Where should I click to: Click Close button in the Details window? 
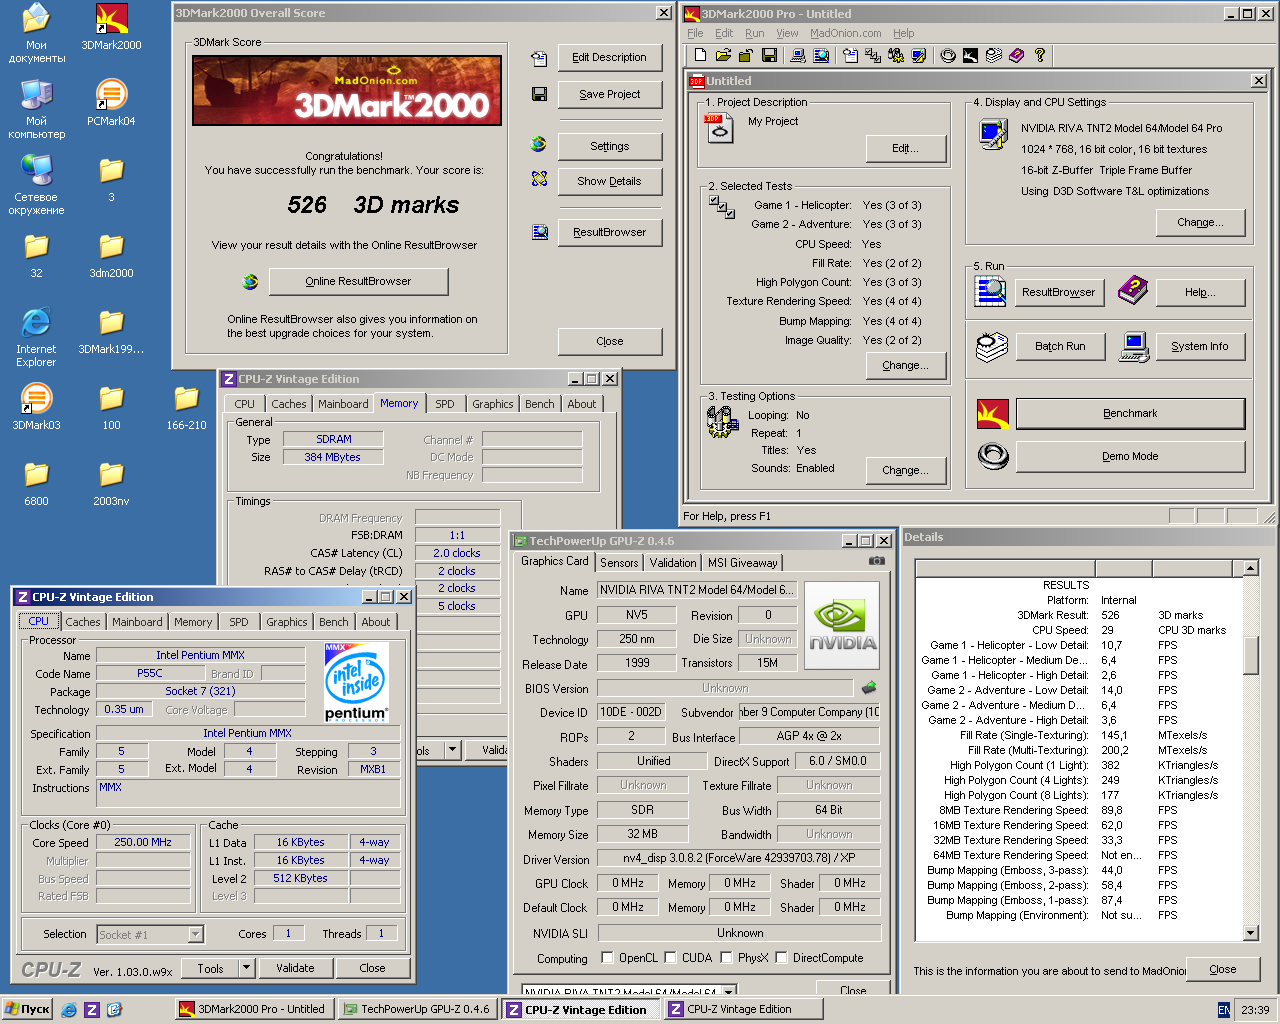click(1222, 970)
